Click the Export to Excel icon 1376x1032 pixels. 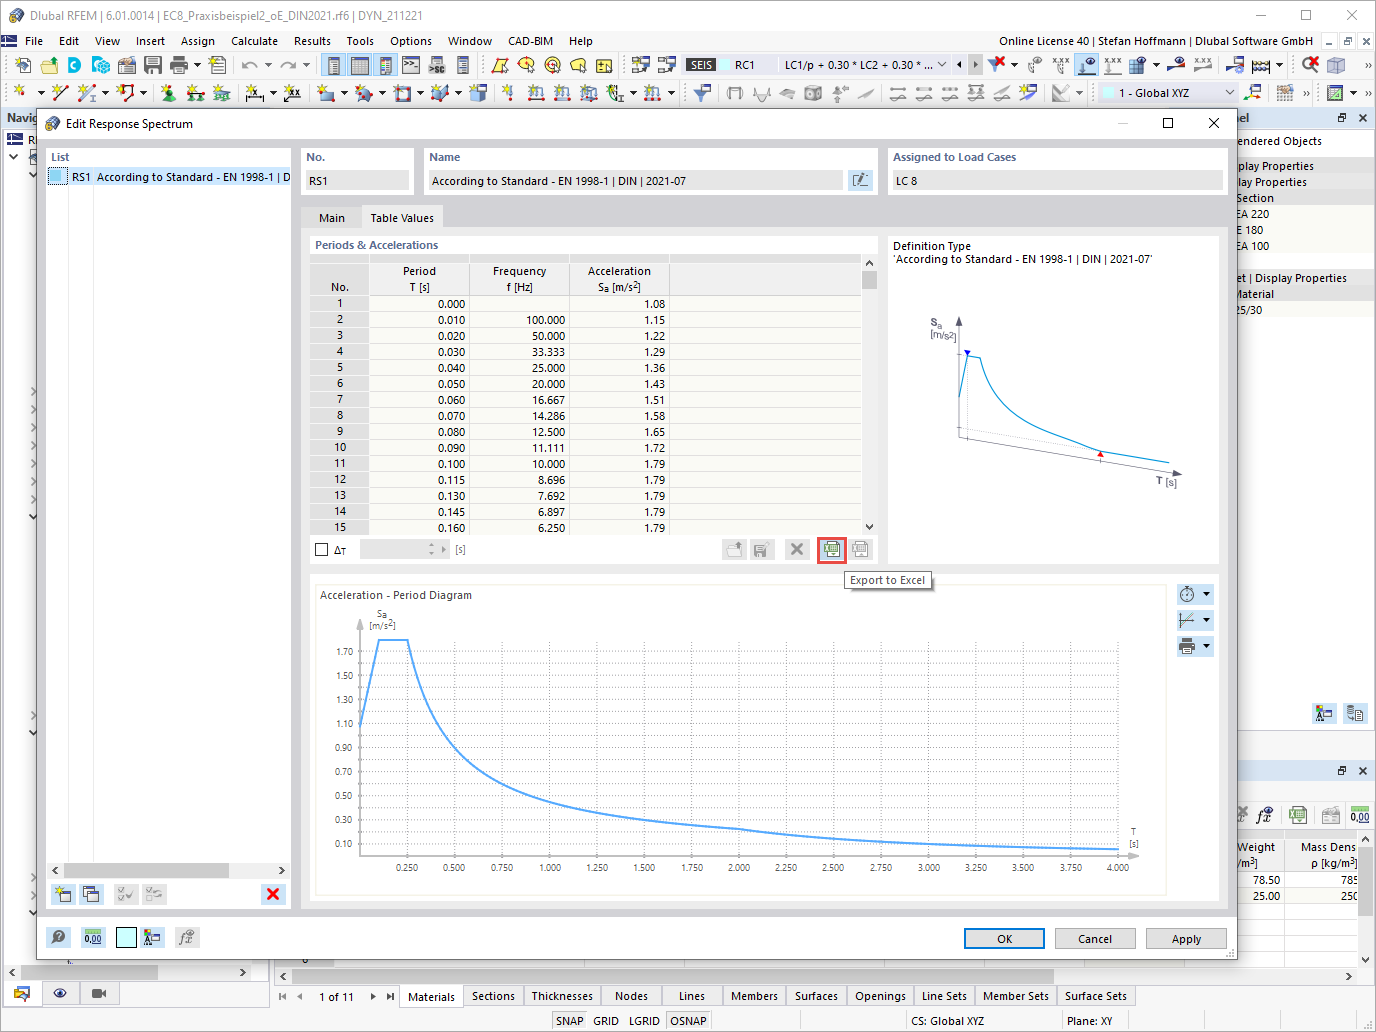coord(831,549)
